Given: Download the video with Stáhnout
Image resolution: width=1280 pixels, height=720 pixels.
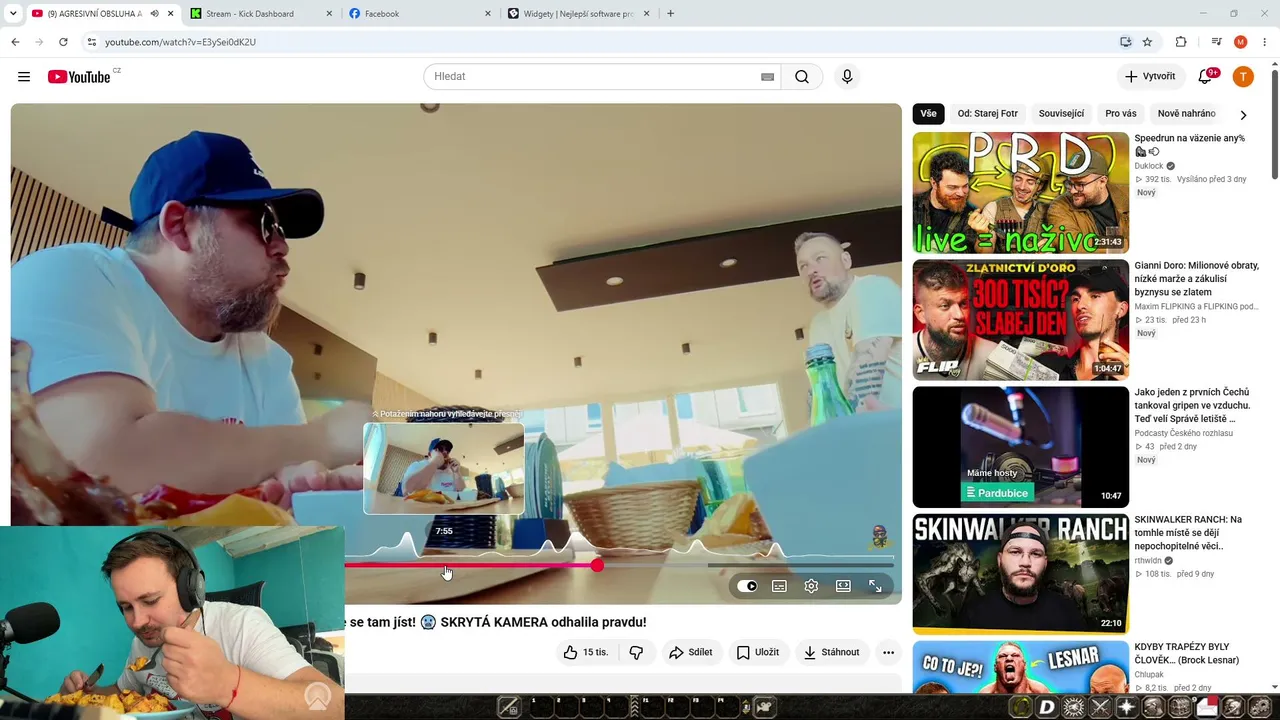Looking at the screenshot, I should pyautogui.click(x=831, y=652).
